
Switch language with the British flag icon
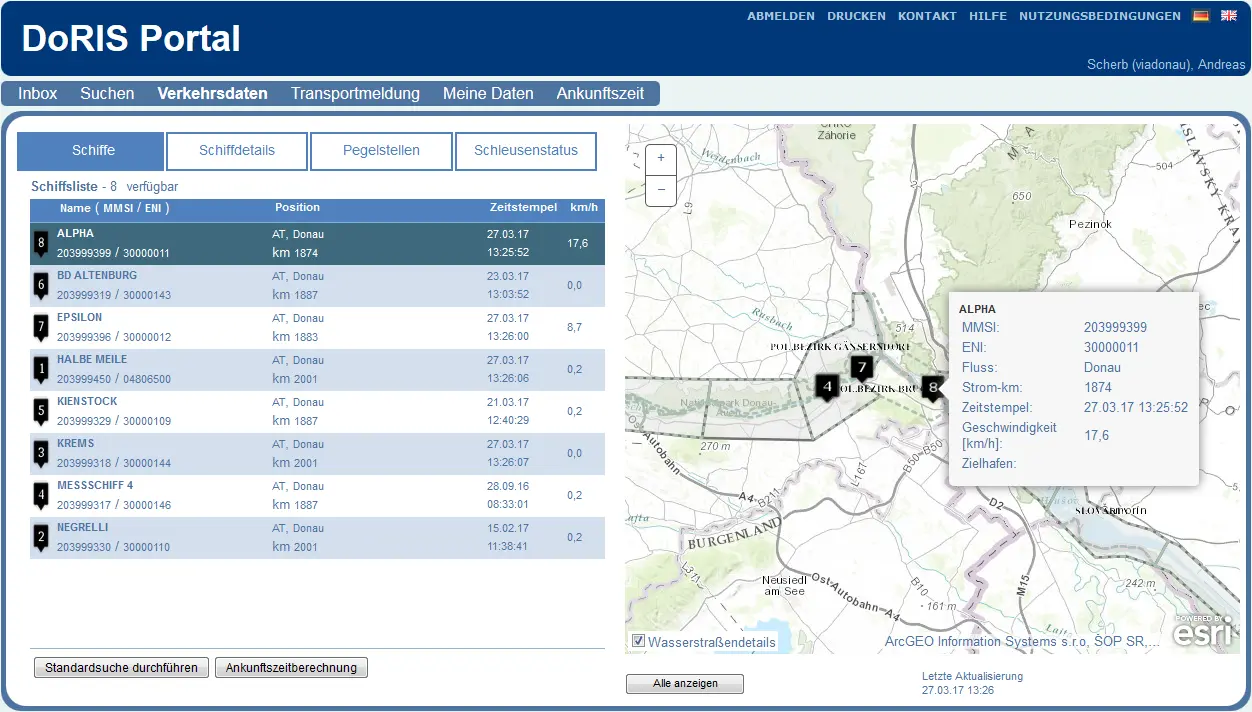[x=1229, y=16]
